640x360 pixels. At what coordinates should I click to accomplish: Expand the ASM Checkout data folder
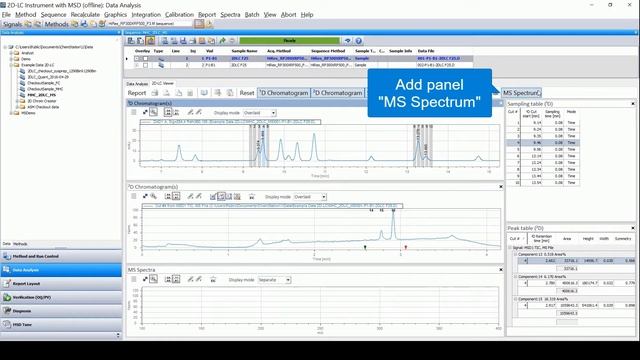click(x=17, y=107)
